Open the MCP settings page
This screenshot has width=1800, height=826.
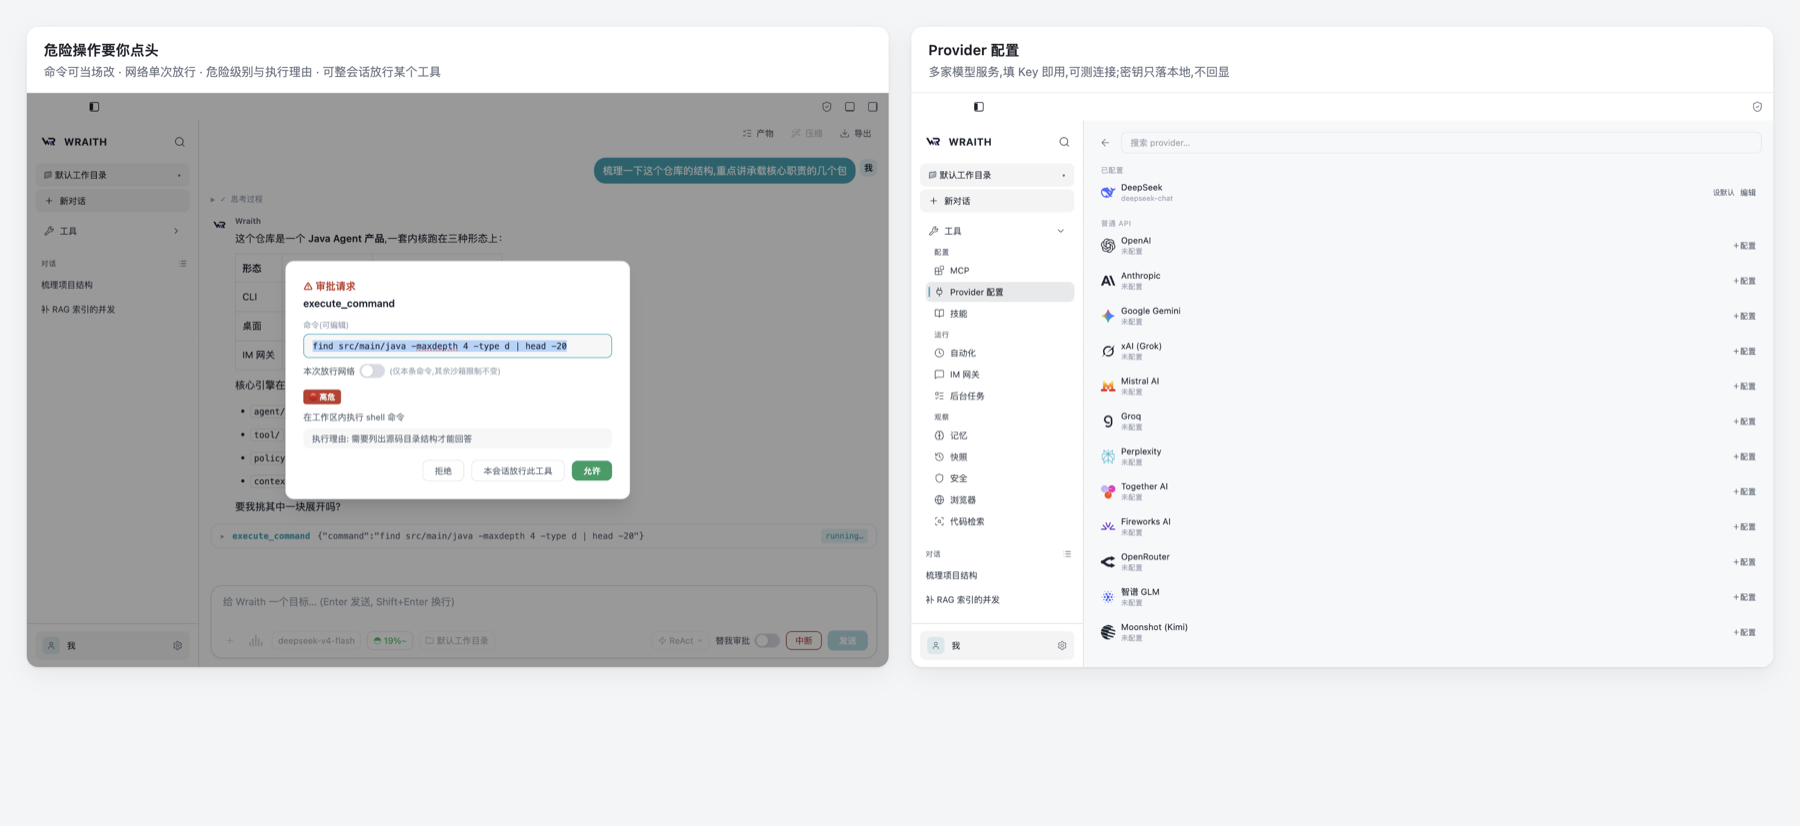tap(1000, 271)
